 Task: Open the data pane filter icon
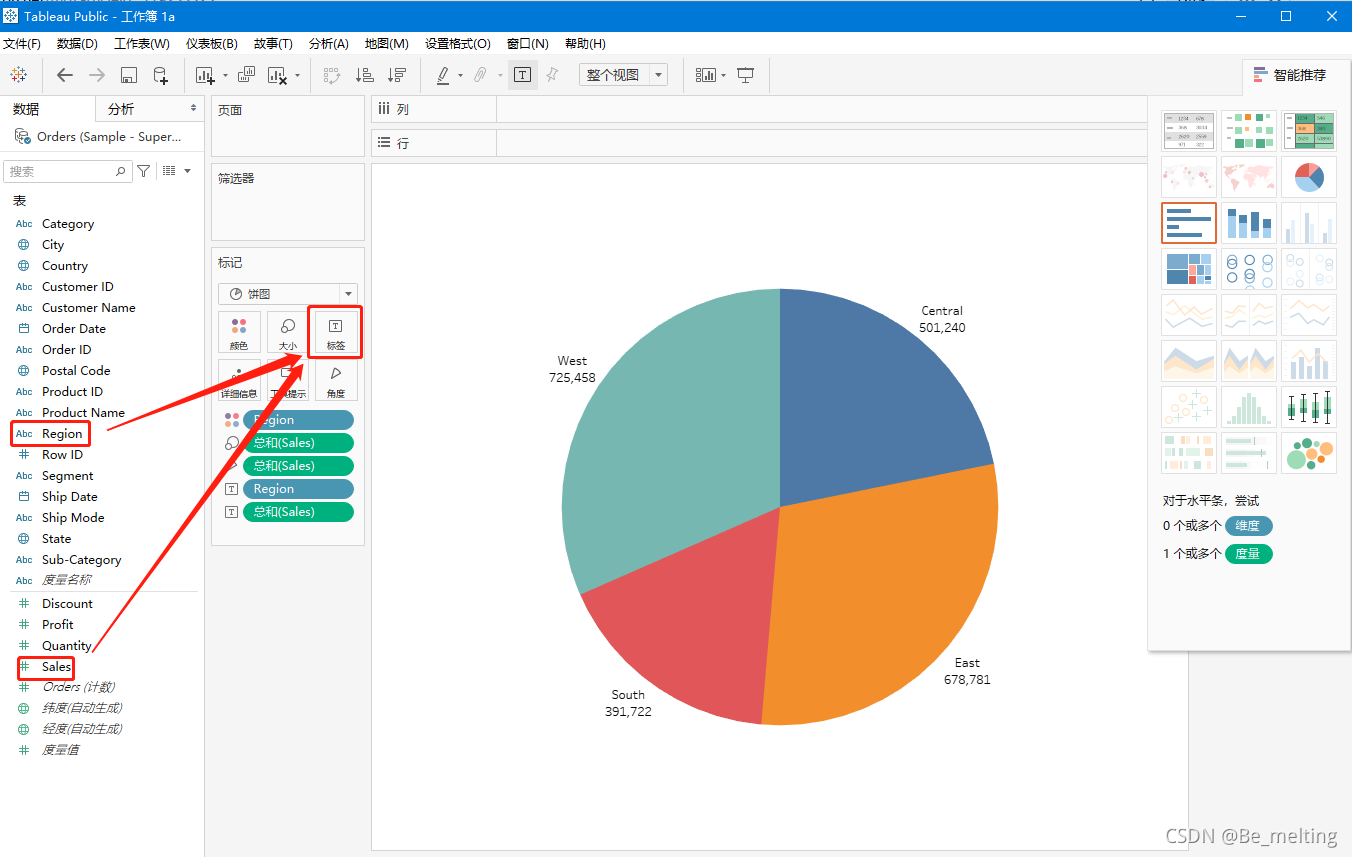click(x=144, y=171)
